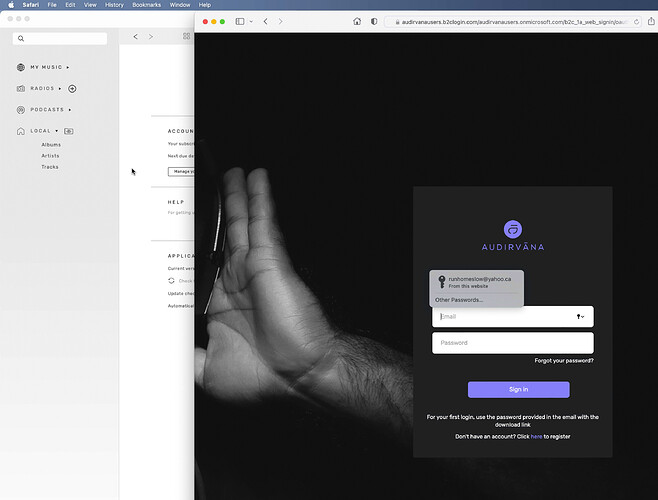This screenshot has width=658, height=500.
Task: Open the File menu
Action: [x=52, y=5]
